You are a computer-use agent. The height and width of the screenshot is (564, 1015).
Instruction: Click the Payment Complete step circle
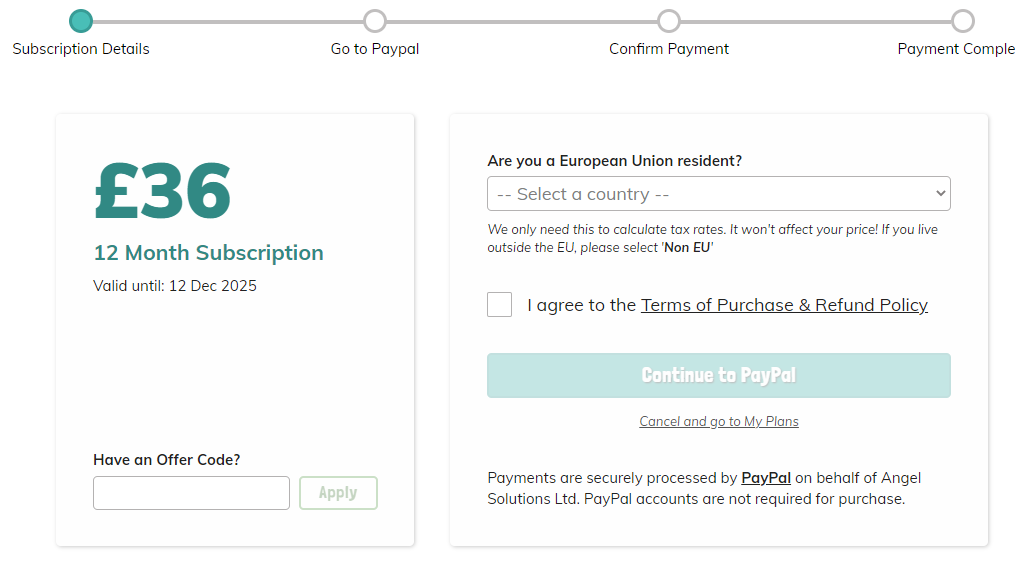pos(962,21)
